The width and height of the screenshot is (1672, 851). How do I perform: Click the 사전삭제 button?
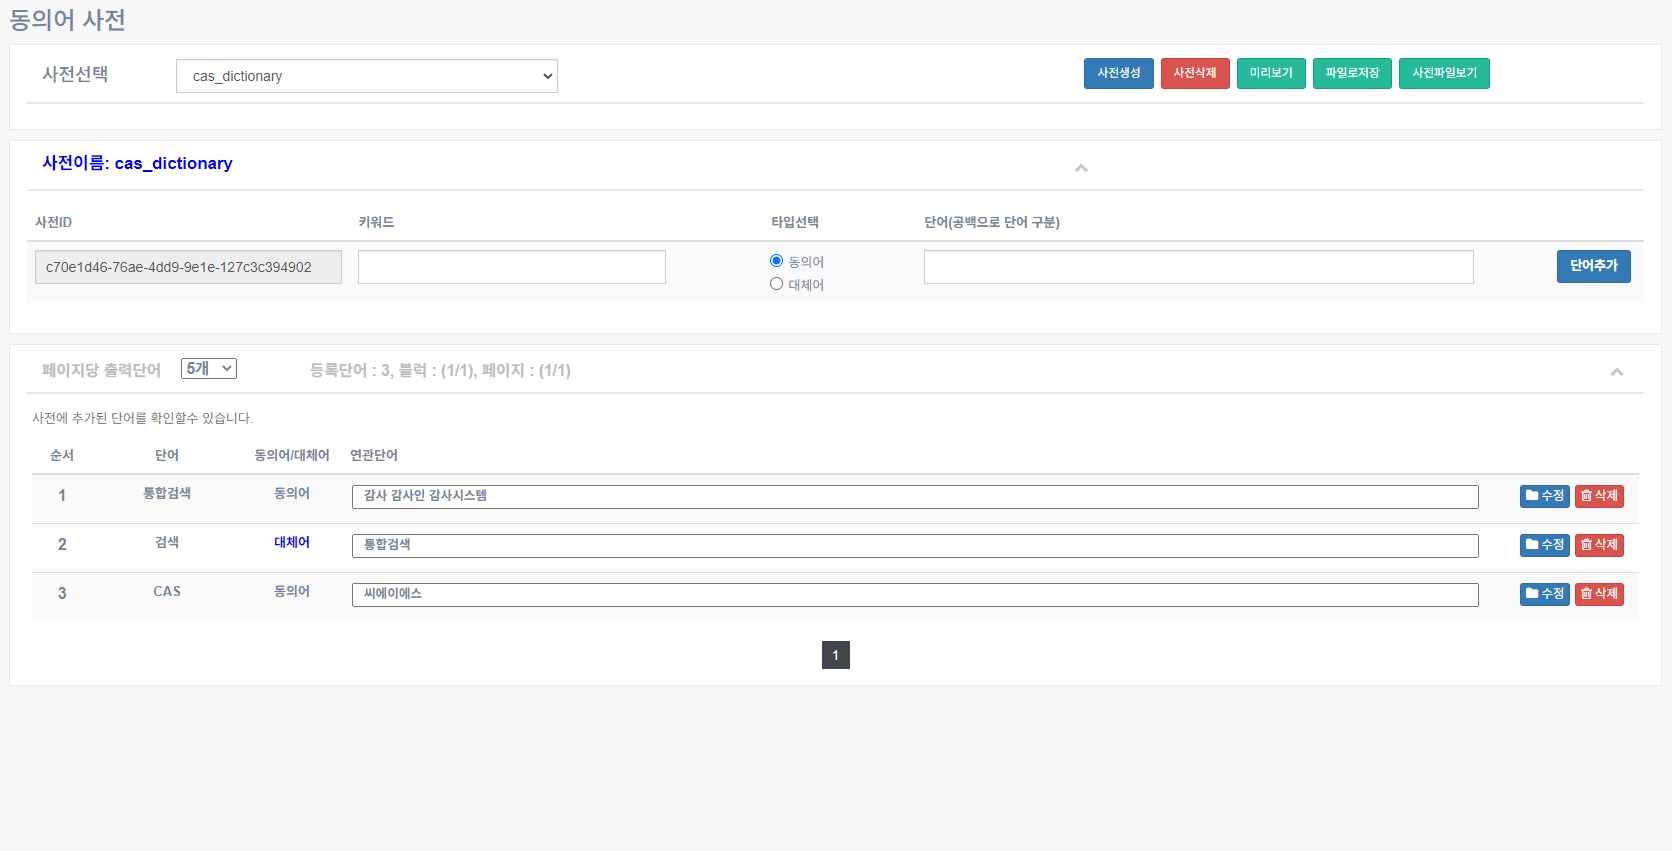click(1195, 73)
